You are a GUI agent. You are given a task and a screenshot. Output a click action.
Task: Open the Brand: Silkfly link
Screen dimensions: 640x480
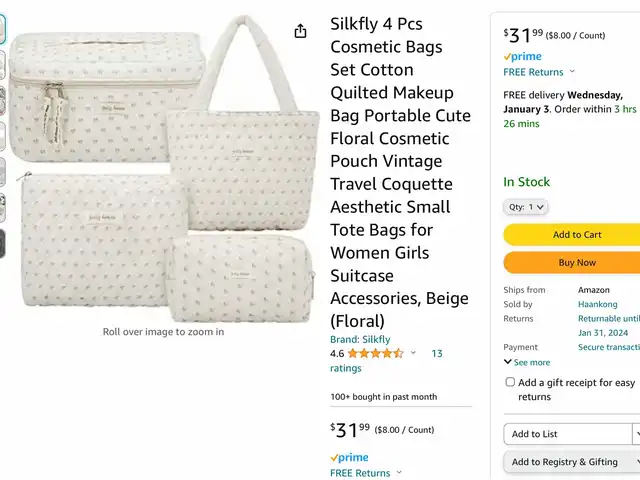pyautogui.click(x=360, y=339)
